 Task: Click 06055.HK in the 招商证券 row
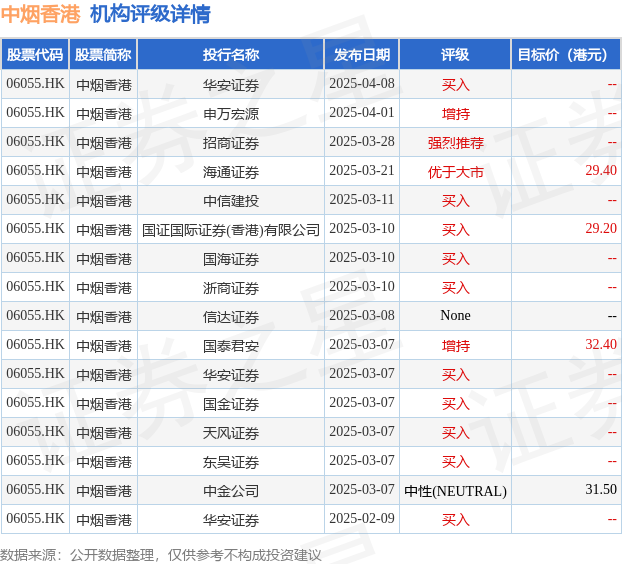pos(35,142)
